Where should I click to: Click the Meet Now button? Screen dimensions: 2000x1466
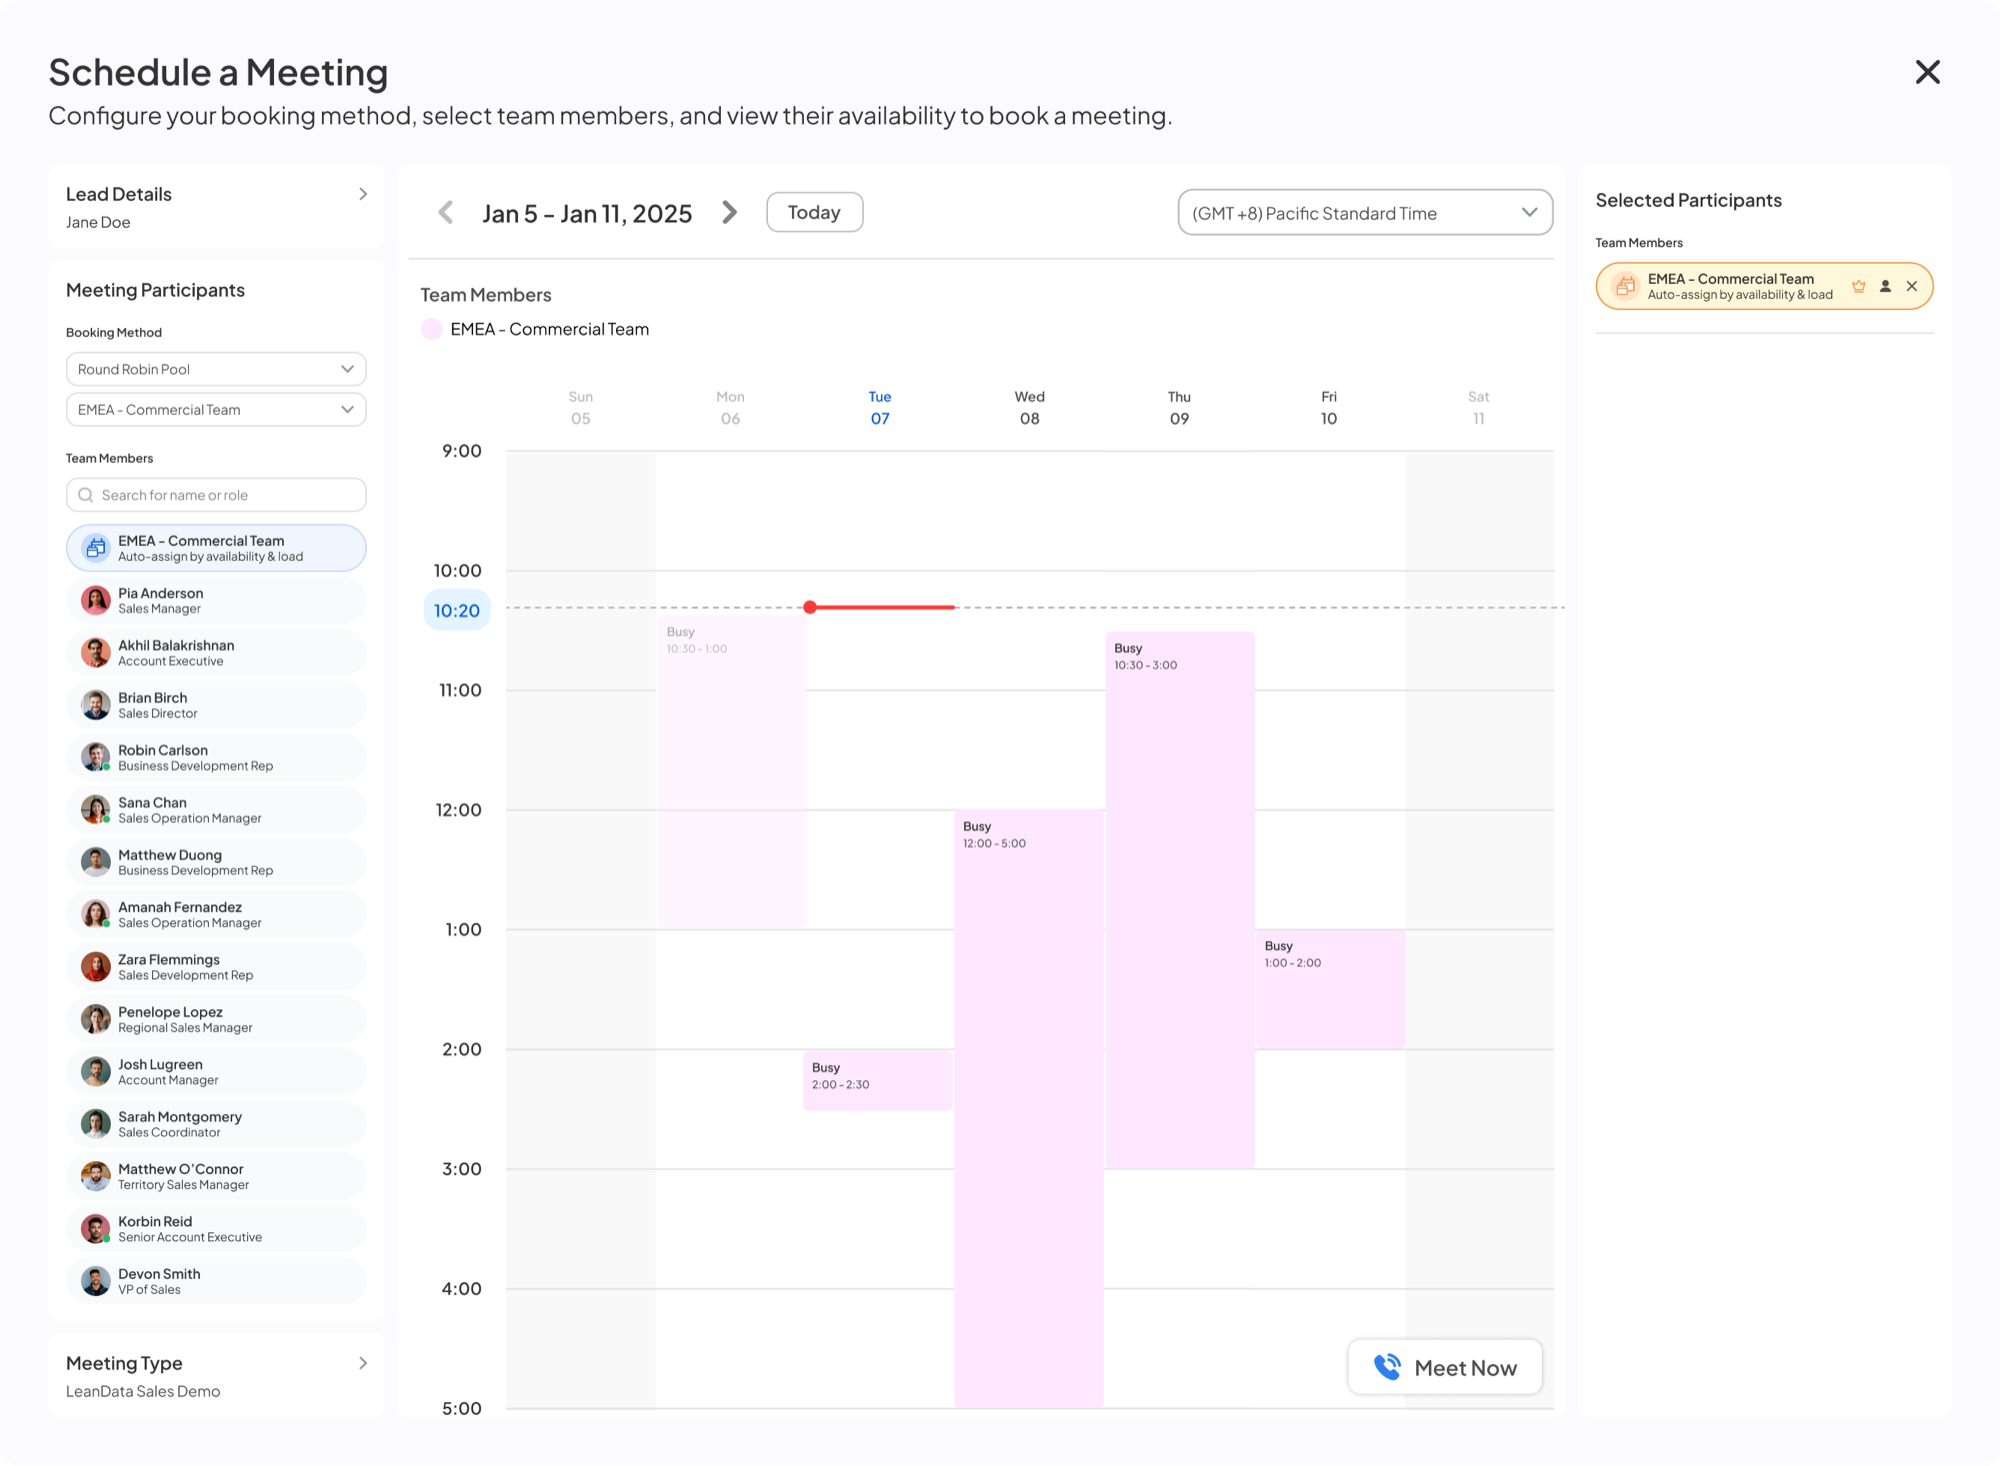(x=1445, y=1367)
